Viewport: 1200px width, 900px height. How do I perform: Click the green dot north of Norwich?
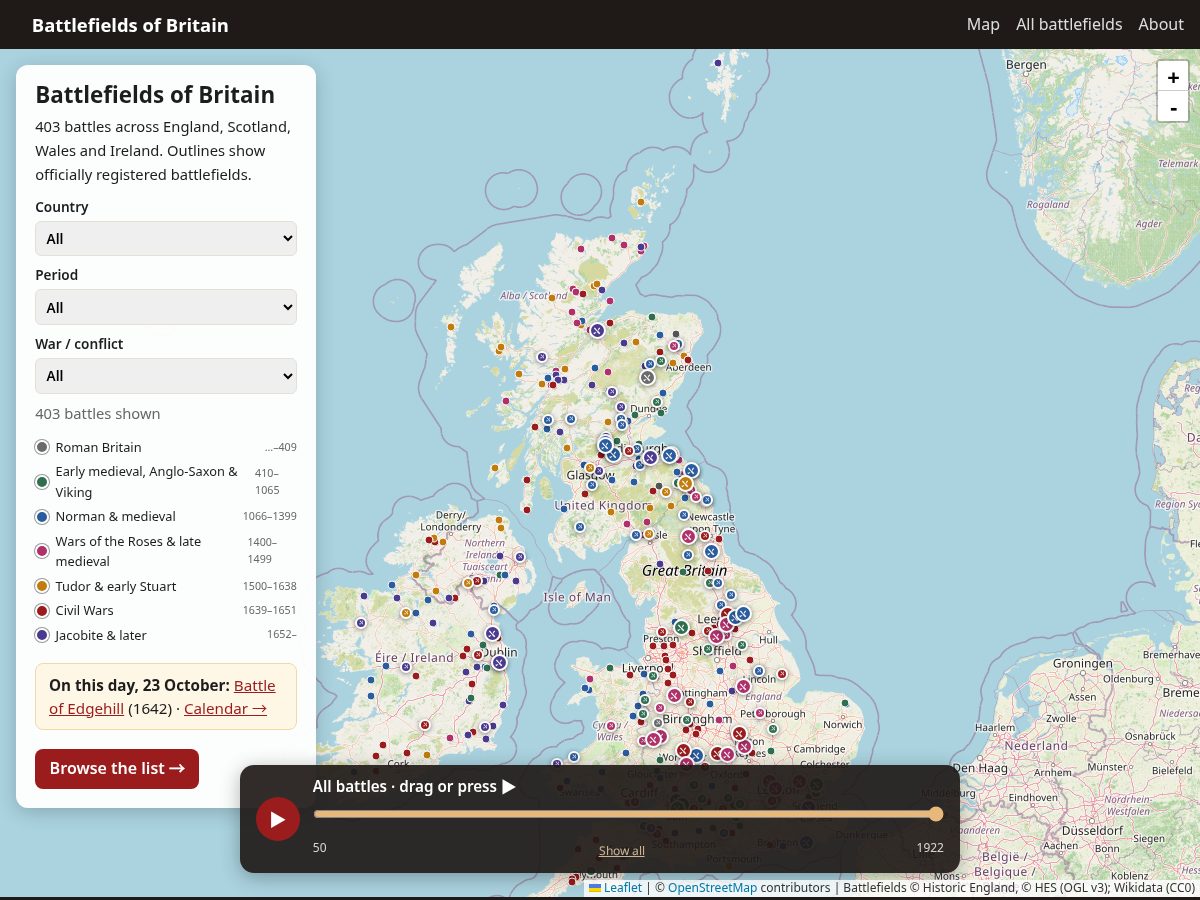pos(845,702)
